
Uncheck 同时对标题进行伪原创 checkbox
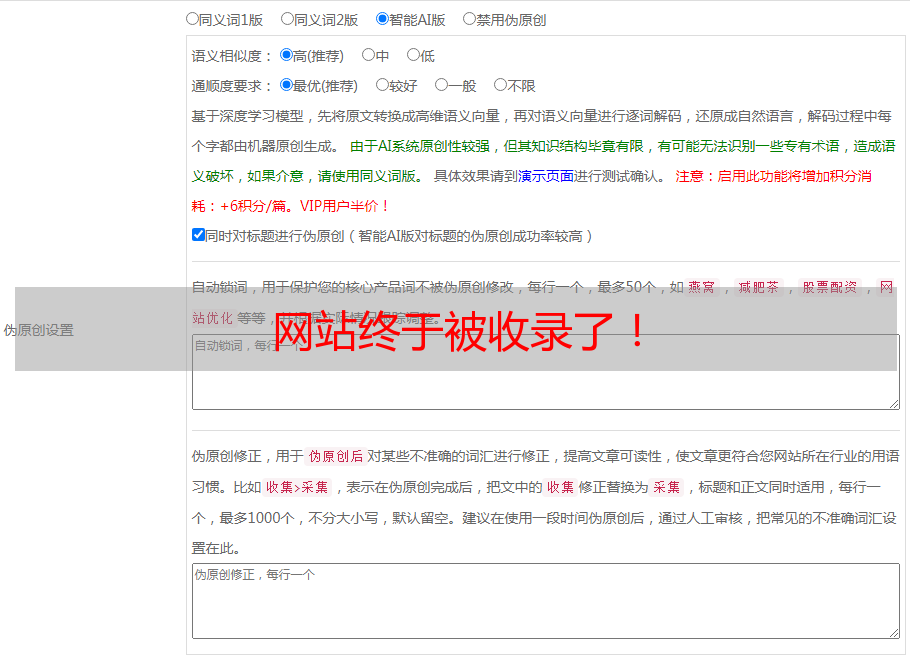tap(198, 235)
